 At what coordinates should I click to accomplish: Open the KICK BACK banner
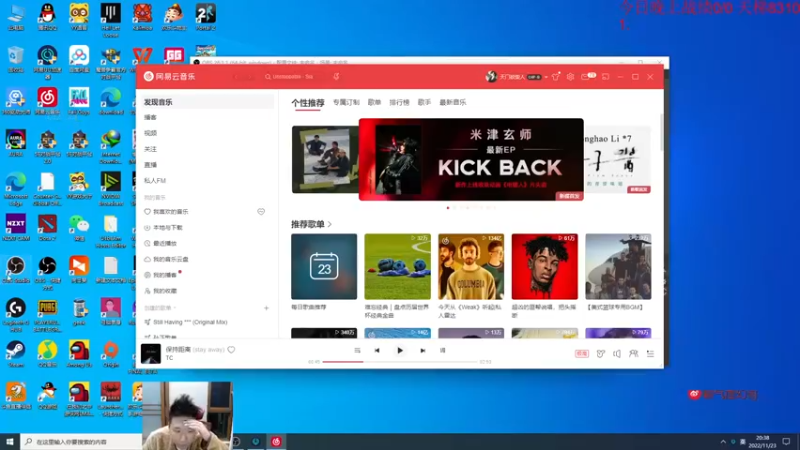(471, 159)
